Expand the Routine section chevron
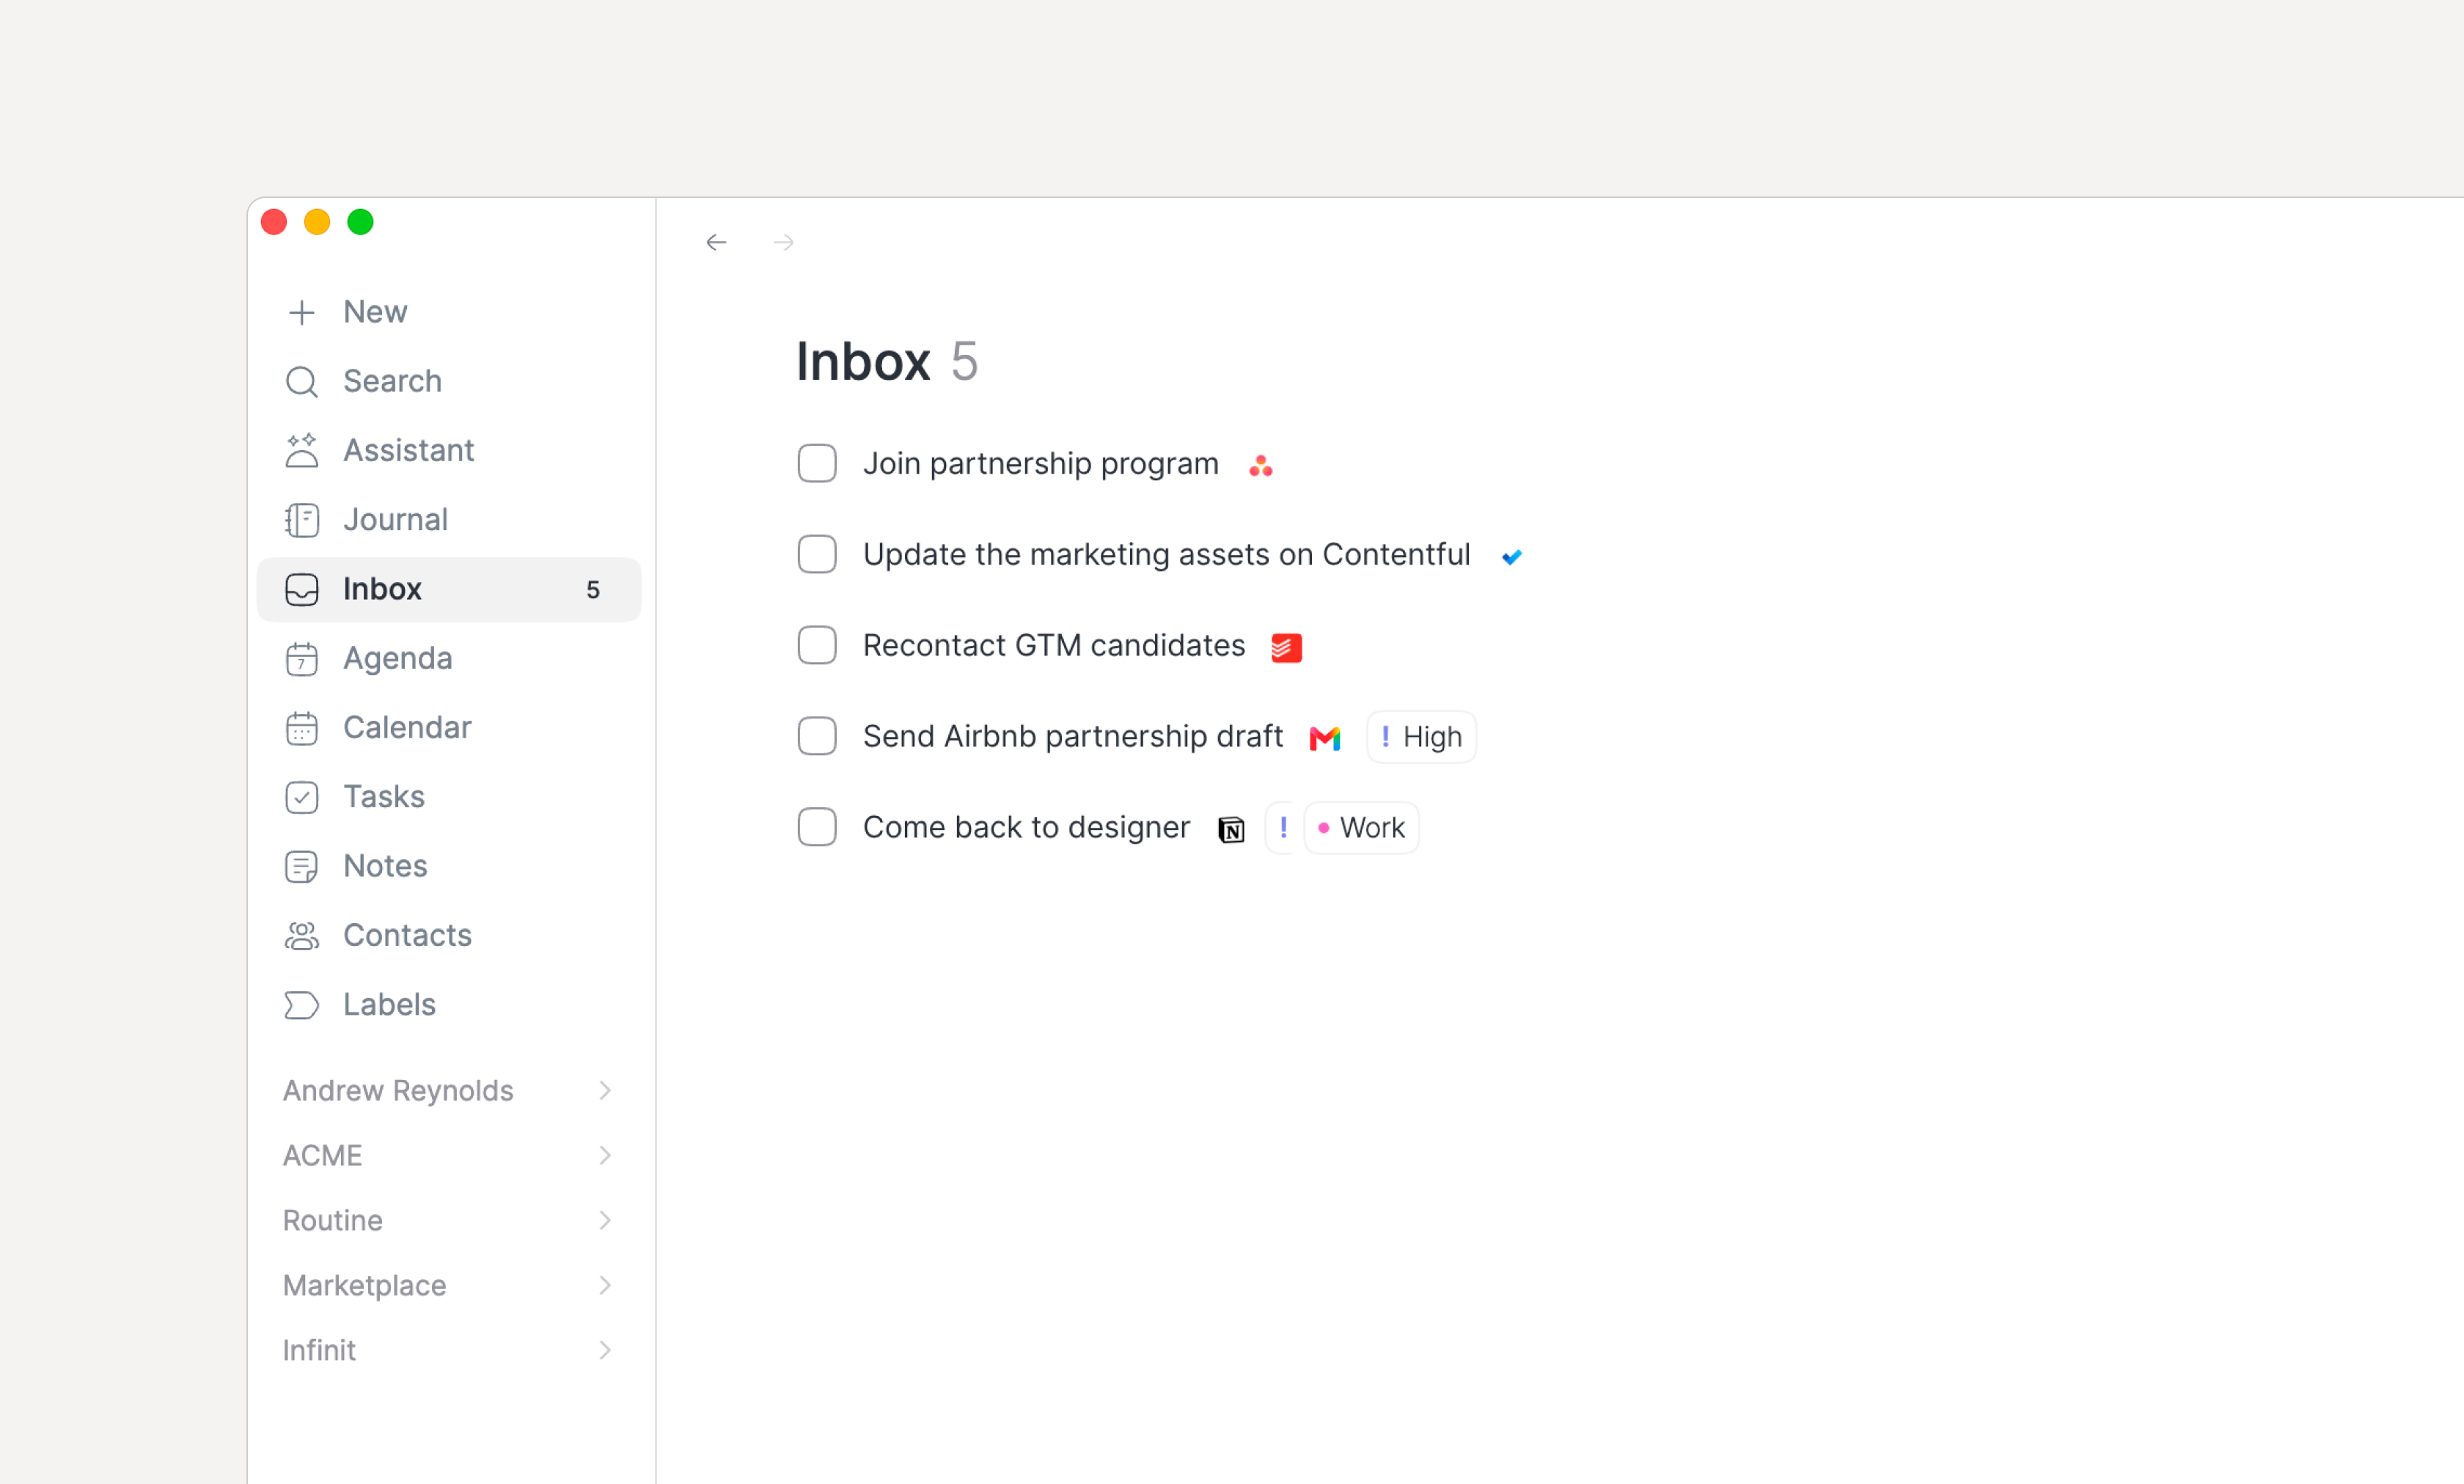Viewport: 2464px width, 1484px height. 605,1220
